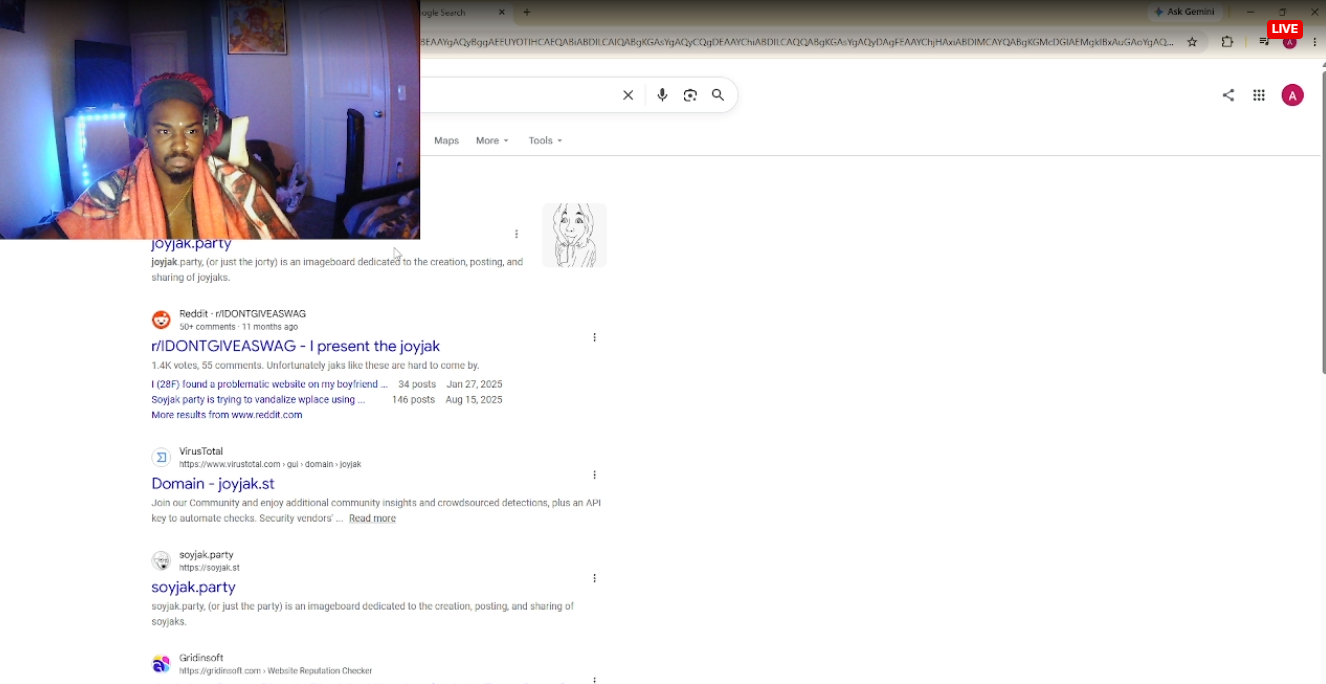The image size is (1326, 684).
Task: Click the share icon near the apps grid
Action: [1228, 95]
